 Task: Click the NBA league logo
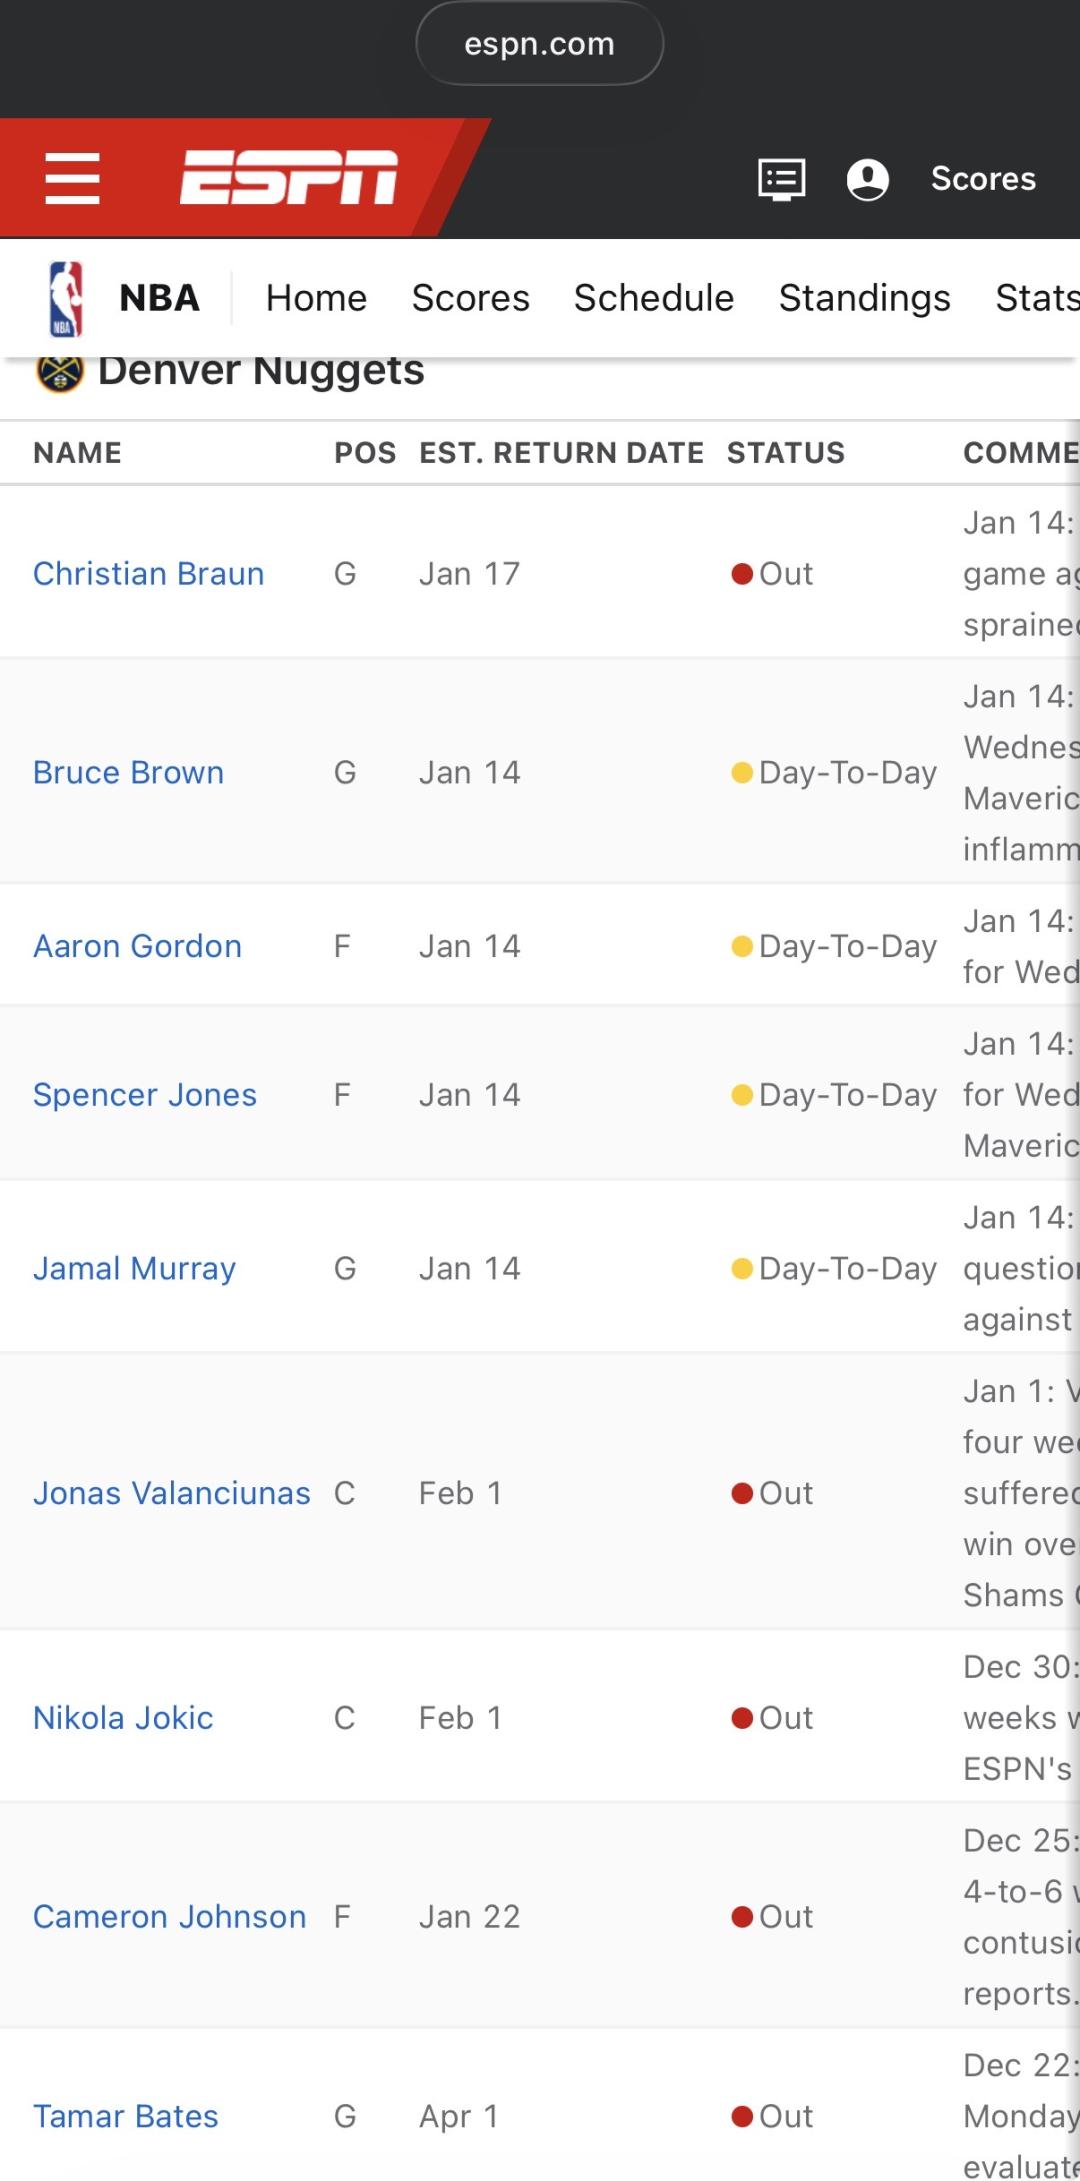[66, 298]
